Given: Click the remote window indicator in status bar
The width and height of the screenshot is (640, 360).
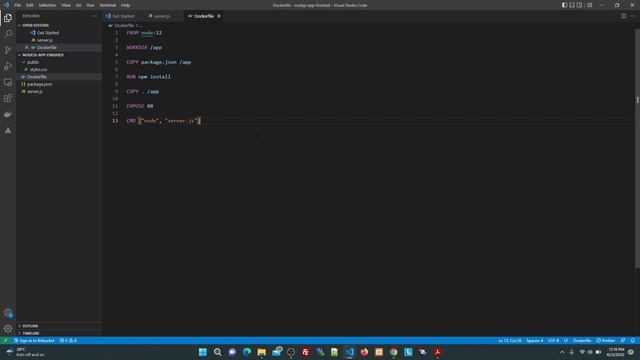Looking at the screenshot, I should [5, 340].
